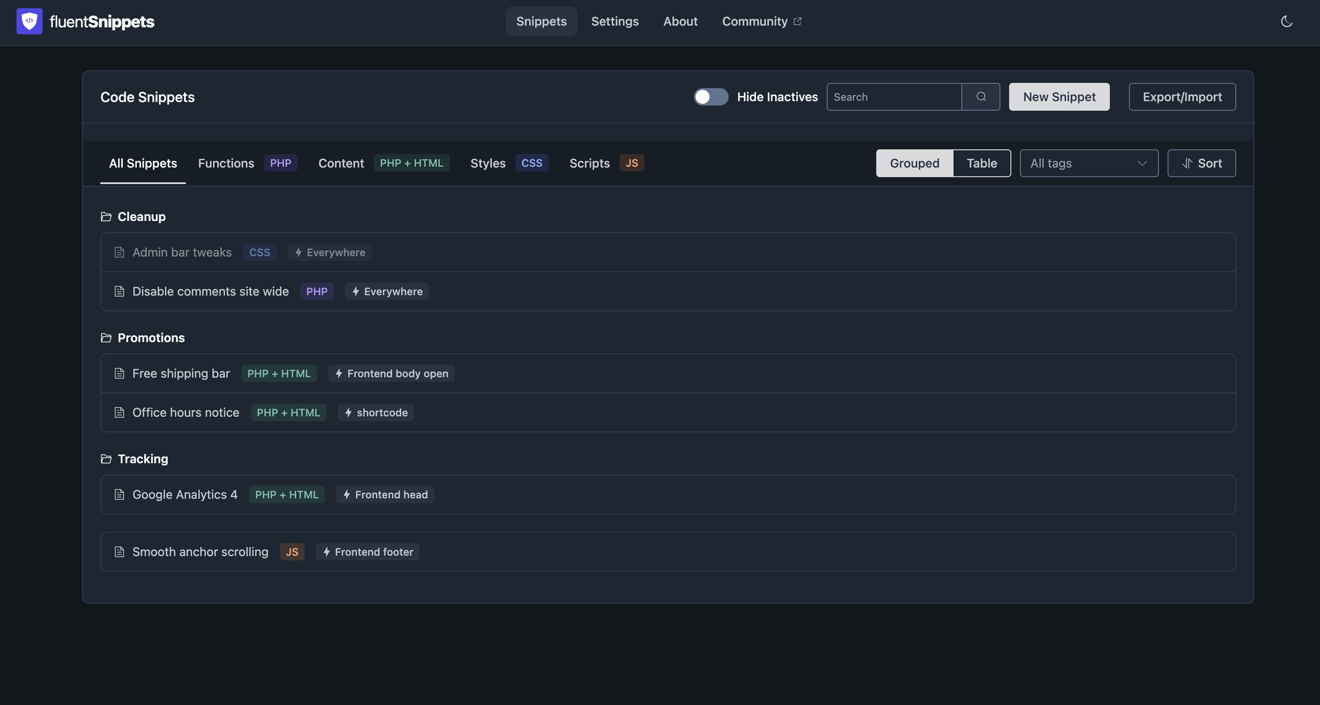Viewport: 1320px width, 705px height.
Task: Toggle the Hide Inactives switch
Action: tap(711, 97)
